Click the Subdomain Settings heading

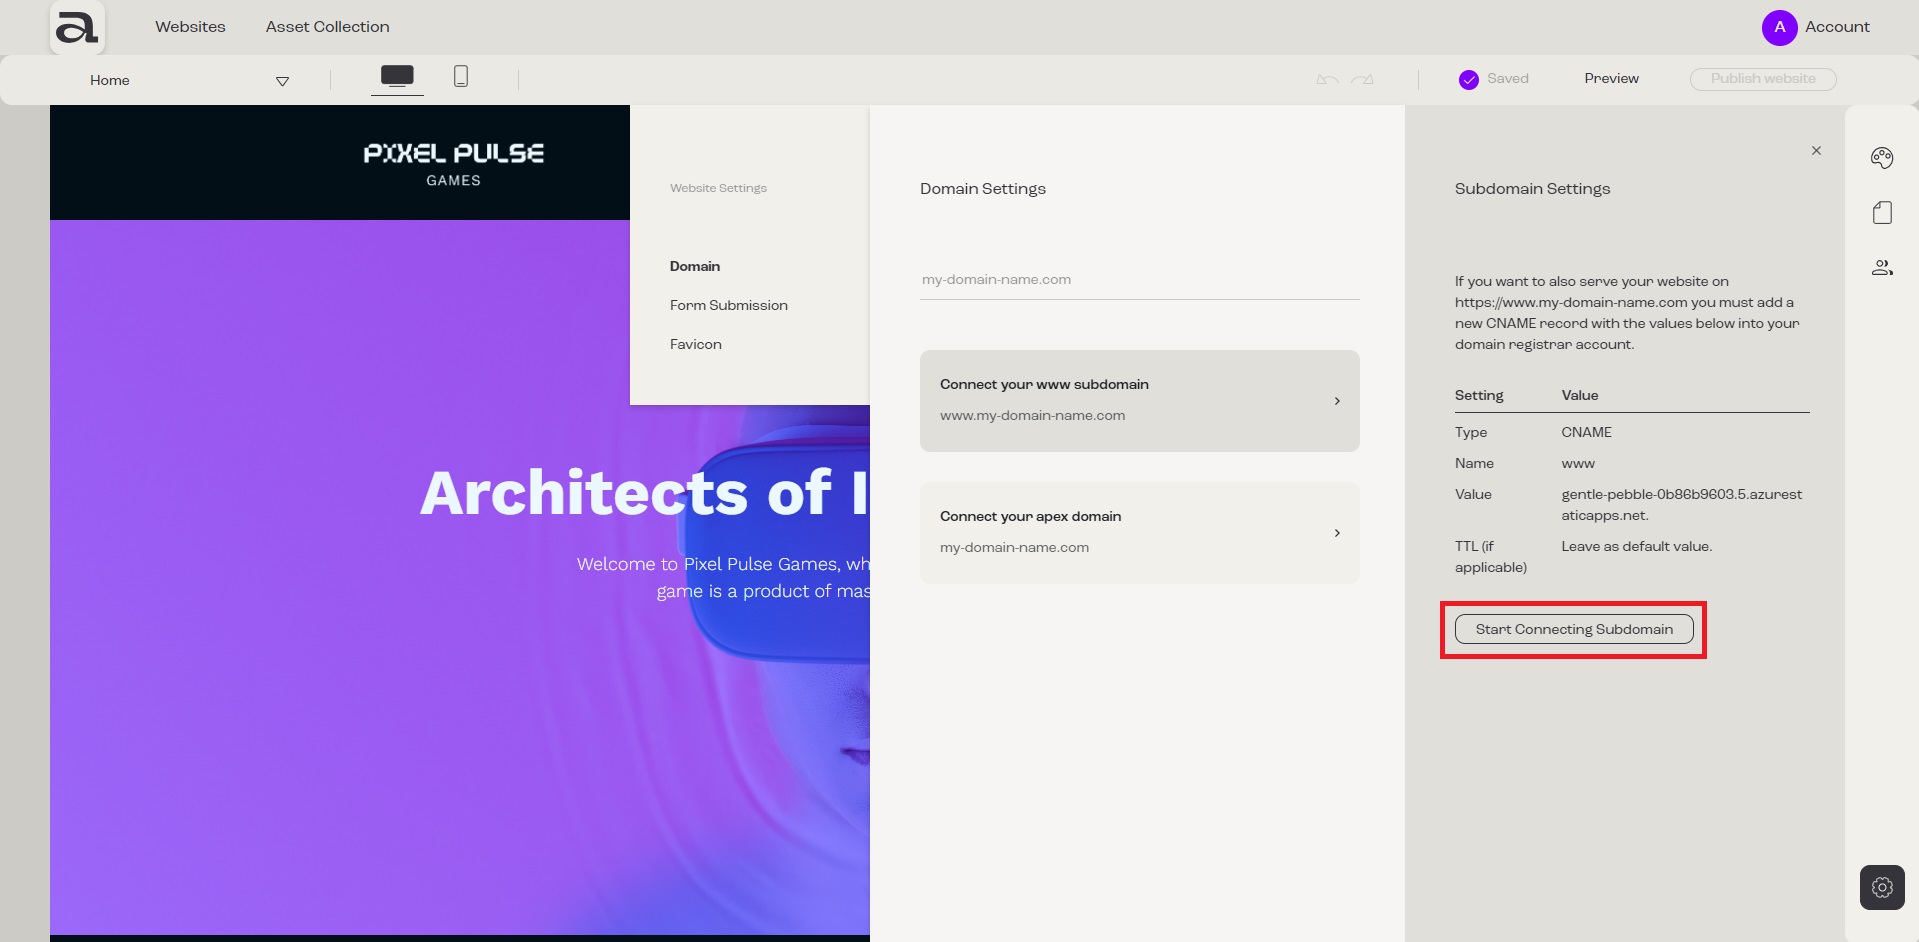[x=1532, y=189]
